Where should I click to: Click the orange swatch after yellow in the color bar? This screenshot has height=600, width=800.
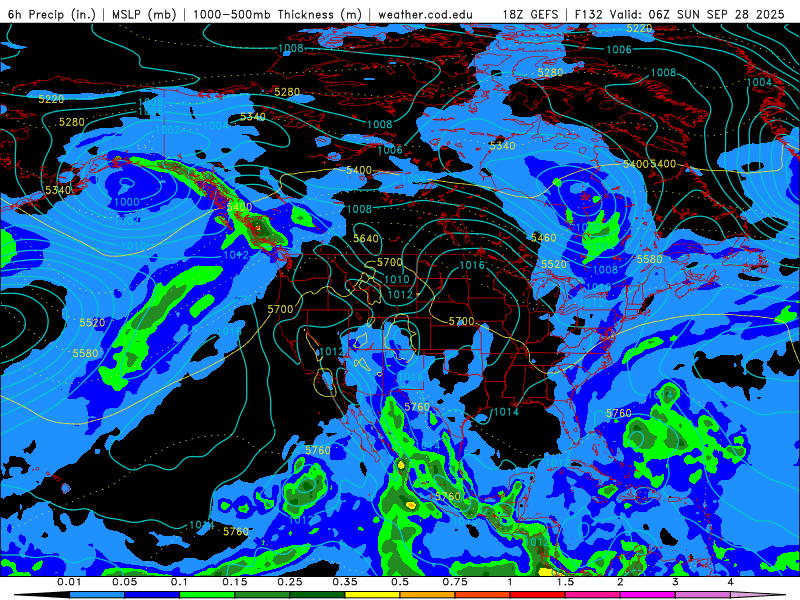(428, 595)
